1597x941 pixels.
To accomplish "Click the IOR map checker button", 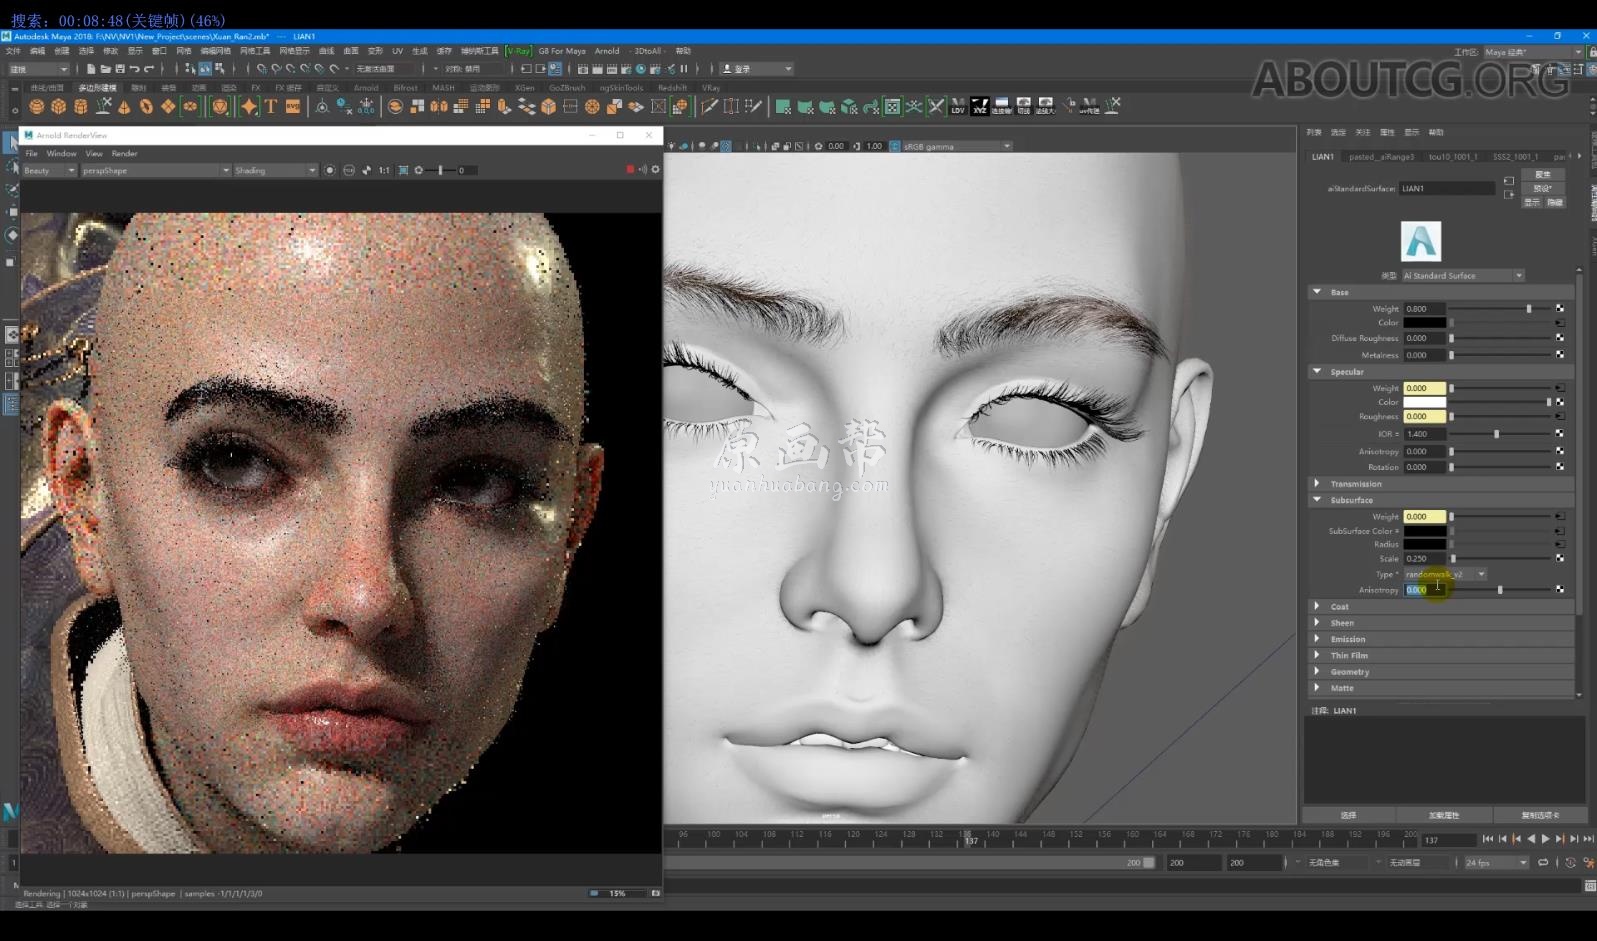I will tap(1559, 434).
